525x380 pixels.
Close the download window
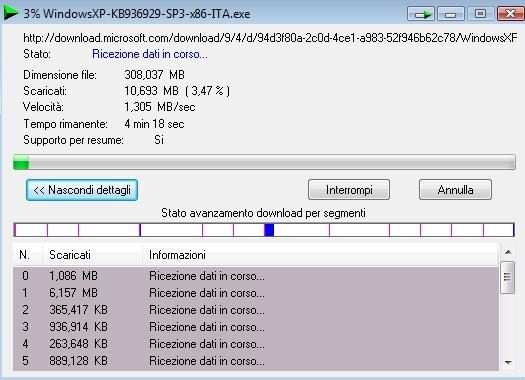(510, 14)
